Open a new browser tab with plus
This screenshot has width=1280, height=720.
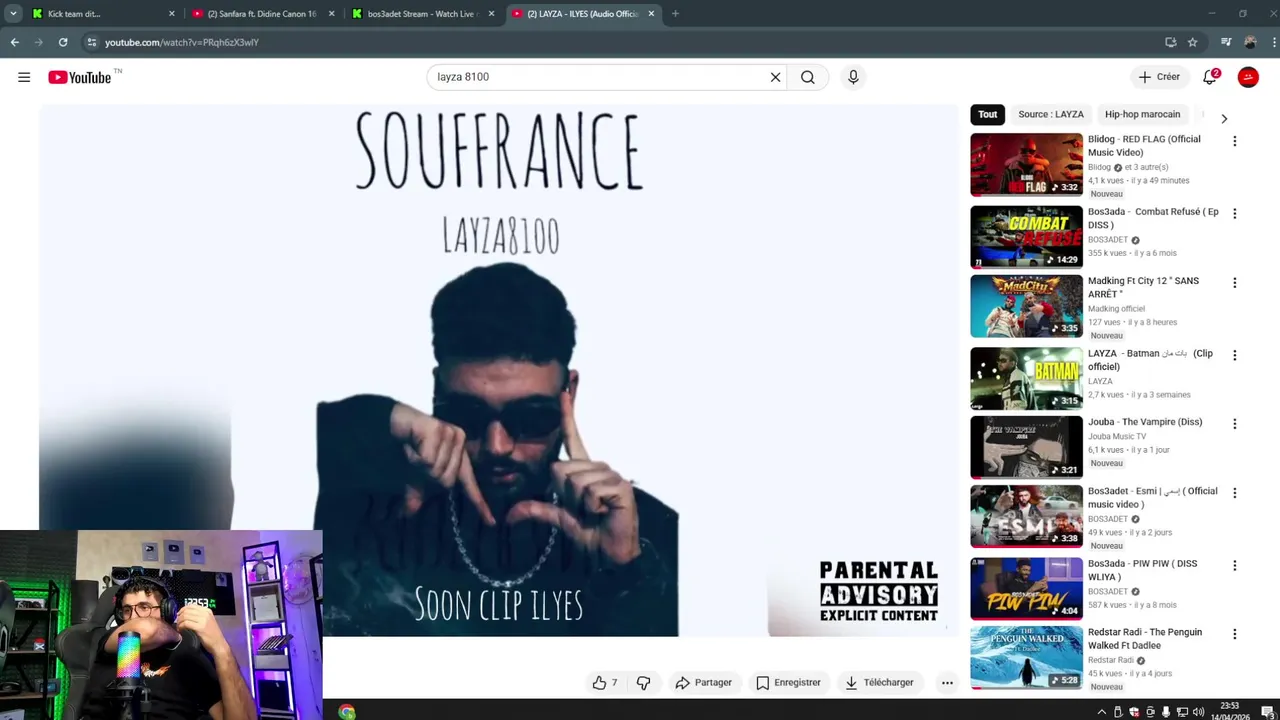tap(675, 14)
